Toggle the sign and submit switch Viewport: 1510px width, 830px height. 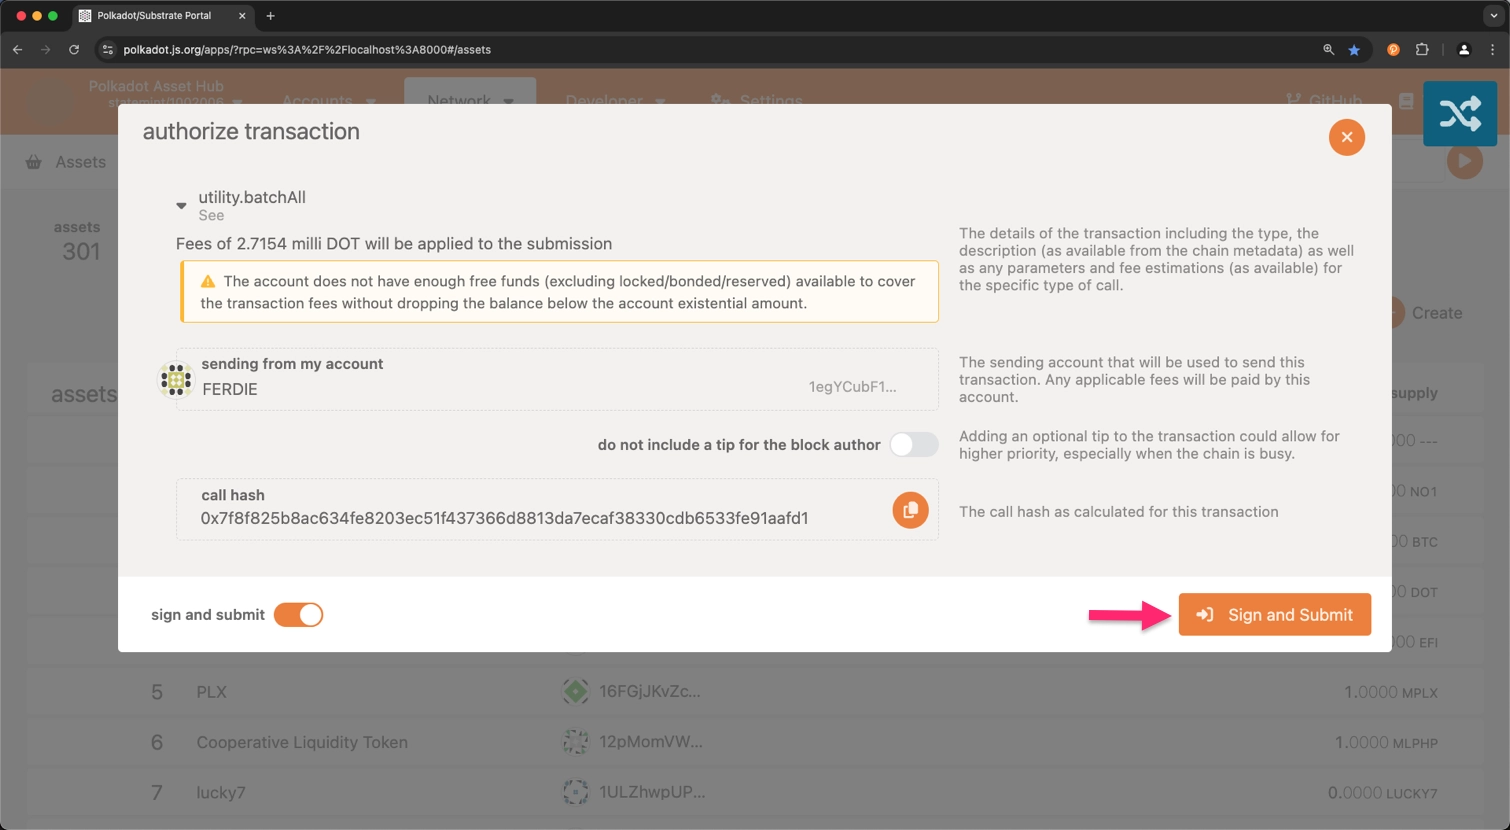pos(298,615)
